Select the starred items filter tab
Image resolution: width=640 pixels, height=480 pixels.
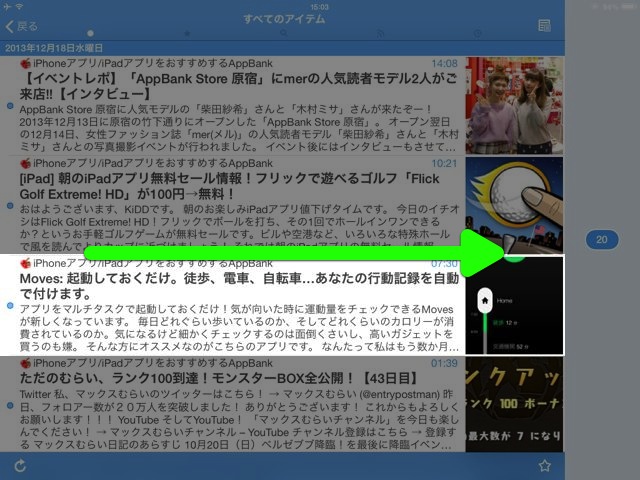(187, 33)
